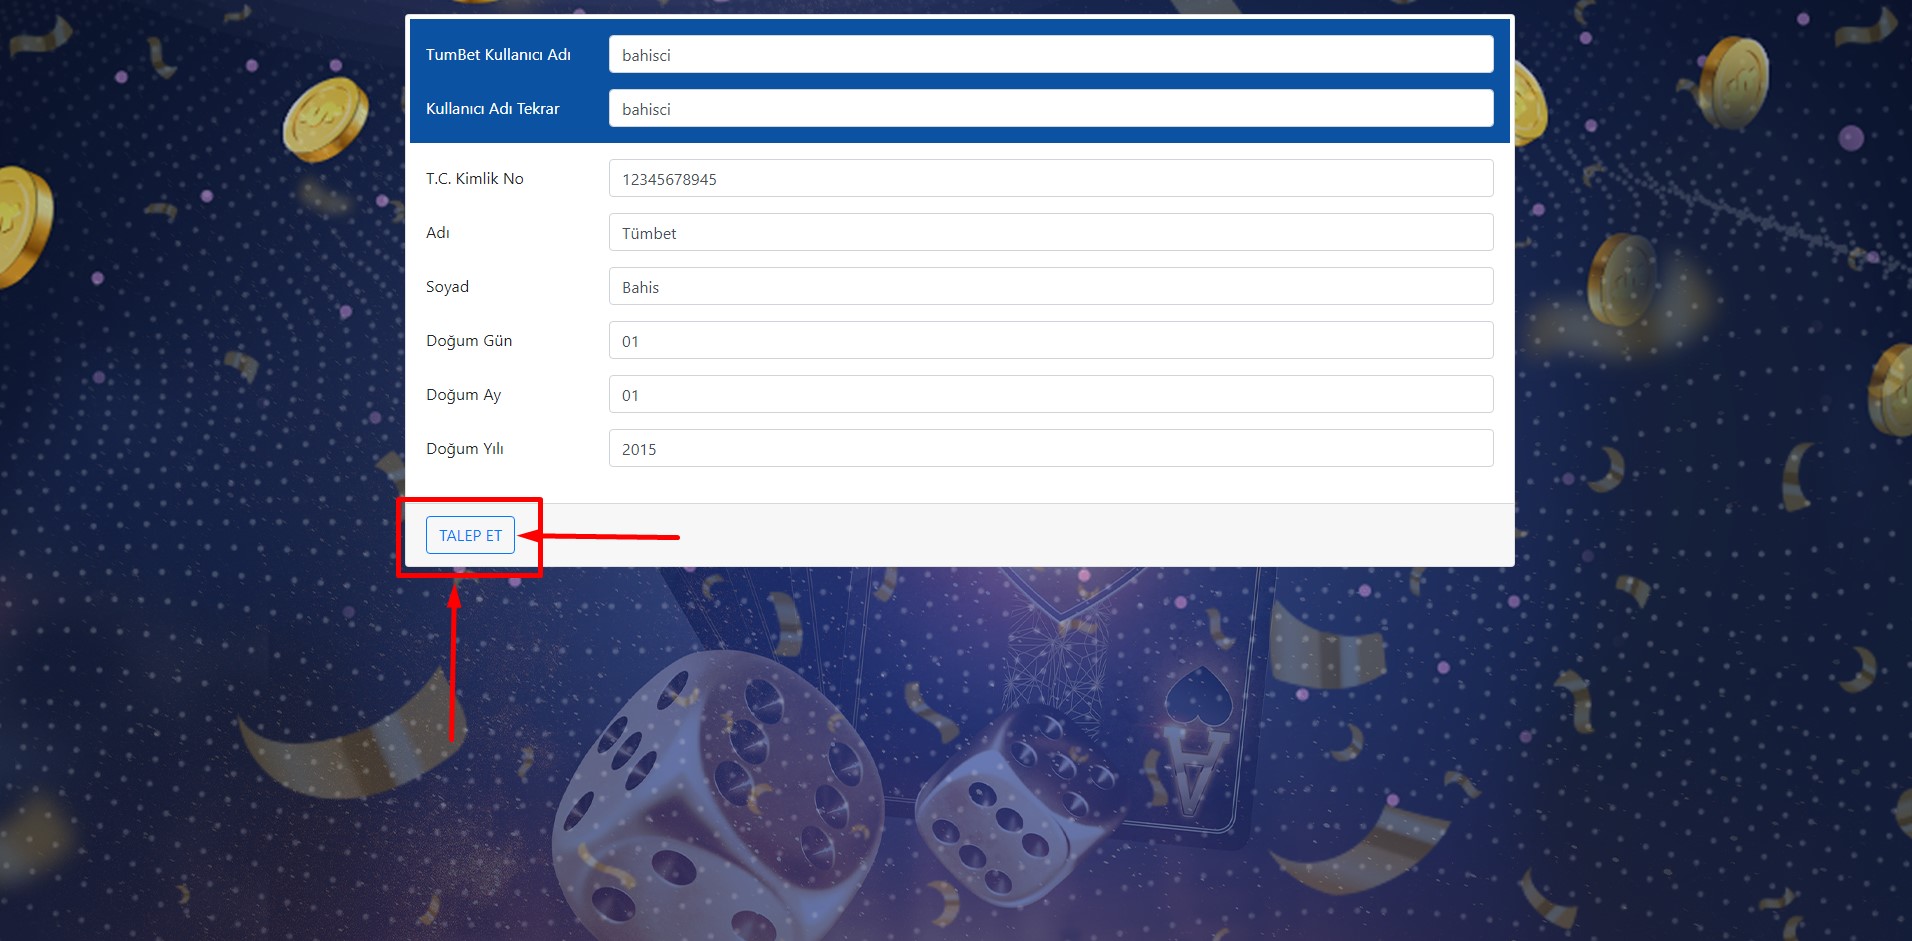Click the Doğum Yılı label
Screen dimensions: 1912x941
click(x=464, y=449)
